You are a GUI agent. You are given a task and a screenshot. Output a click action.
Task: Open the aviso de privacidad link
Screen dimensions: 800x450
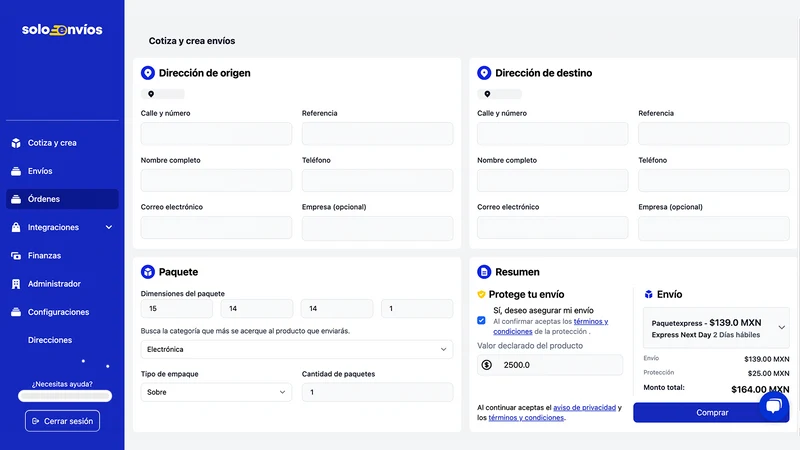point(584,407)
